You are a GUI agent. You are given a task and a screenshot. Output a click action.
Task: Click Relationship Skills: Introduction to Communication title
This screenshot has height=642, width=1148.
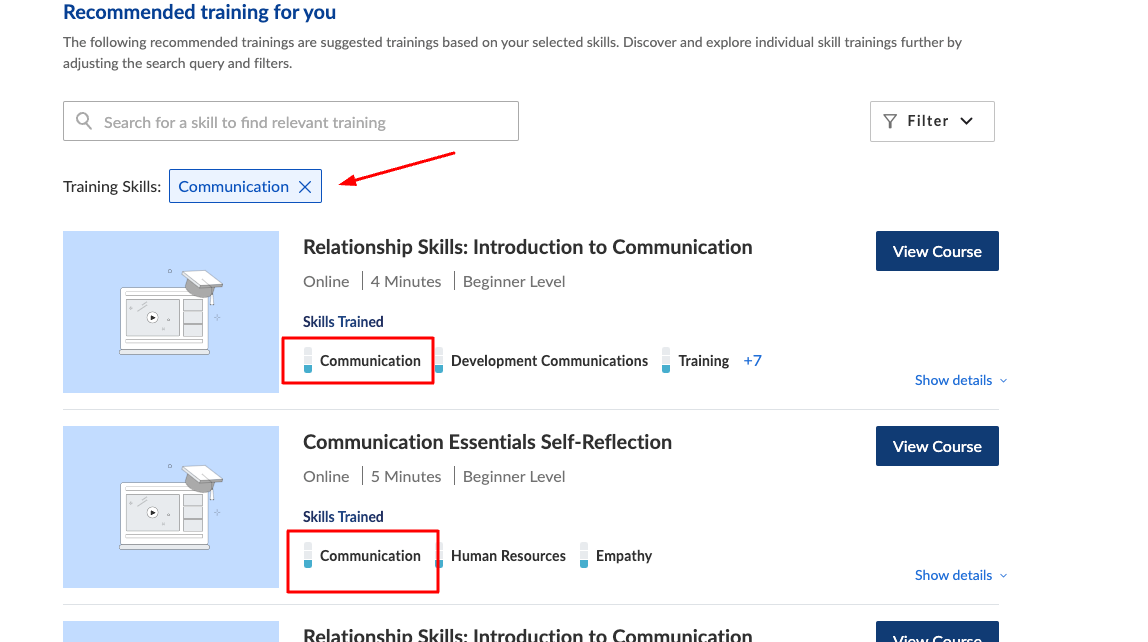(x=527, y=248)
